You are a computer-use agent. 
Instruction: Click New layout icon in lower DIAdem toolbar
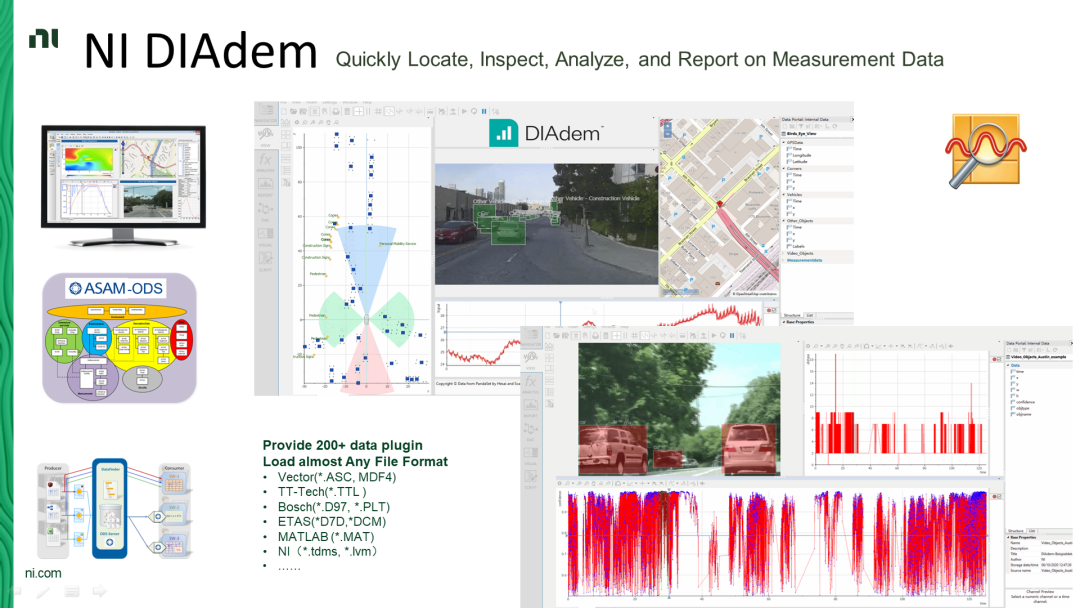[x=548, y=335]
